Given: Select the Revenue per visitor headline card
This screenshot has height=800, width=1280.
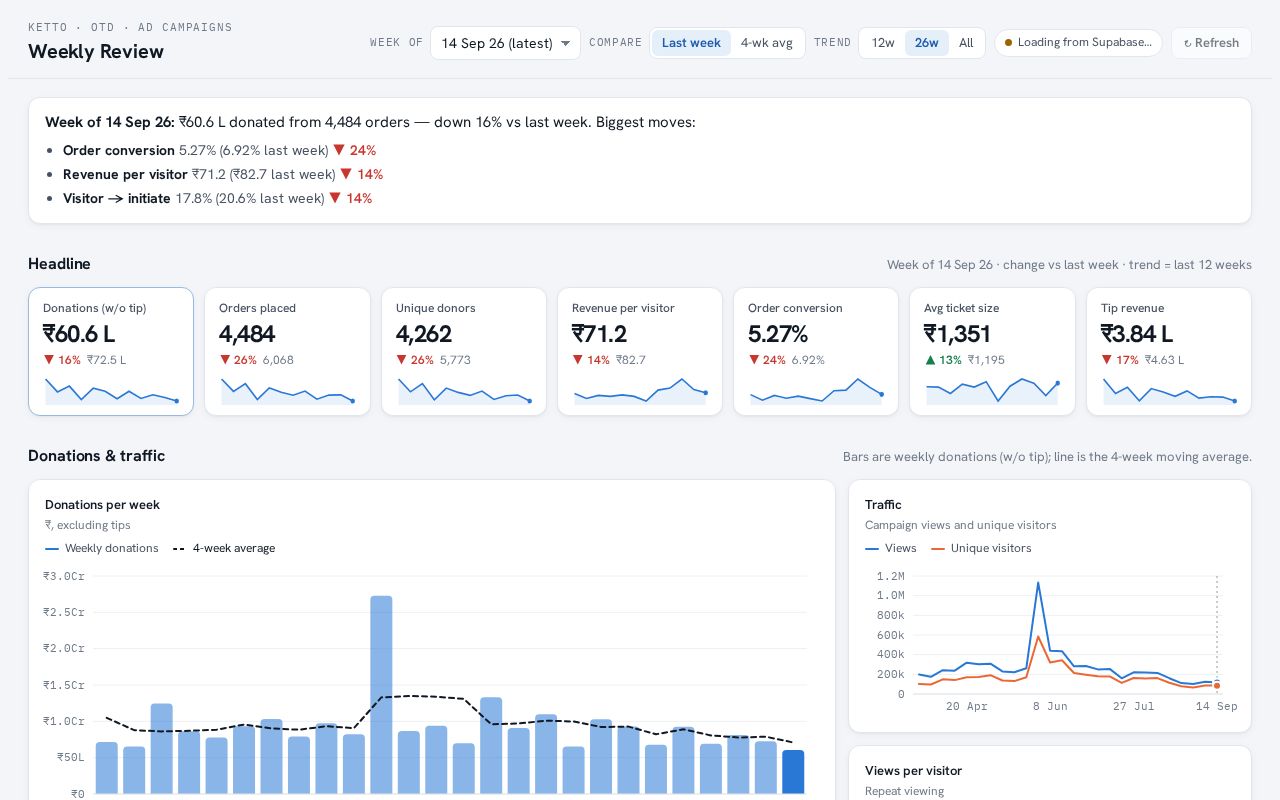Looking at the screenshot, I should point(640,351).
